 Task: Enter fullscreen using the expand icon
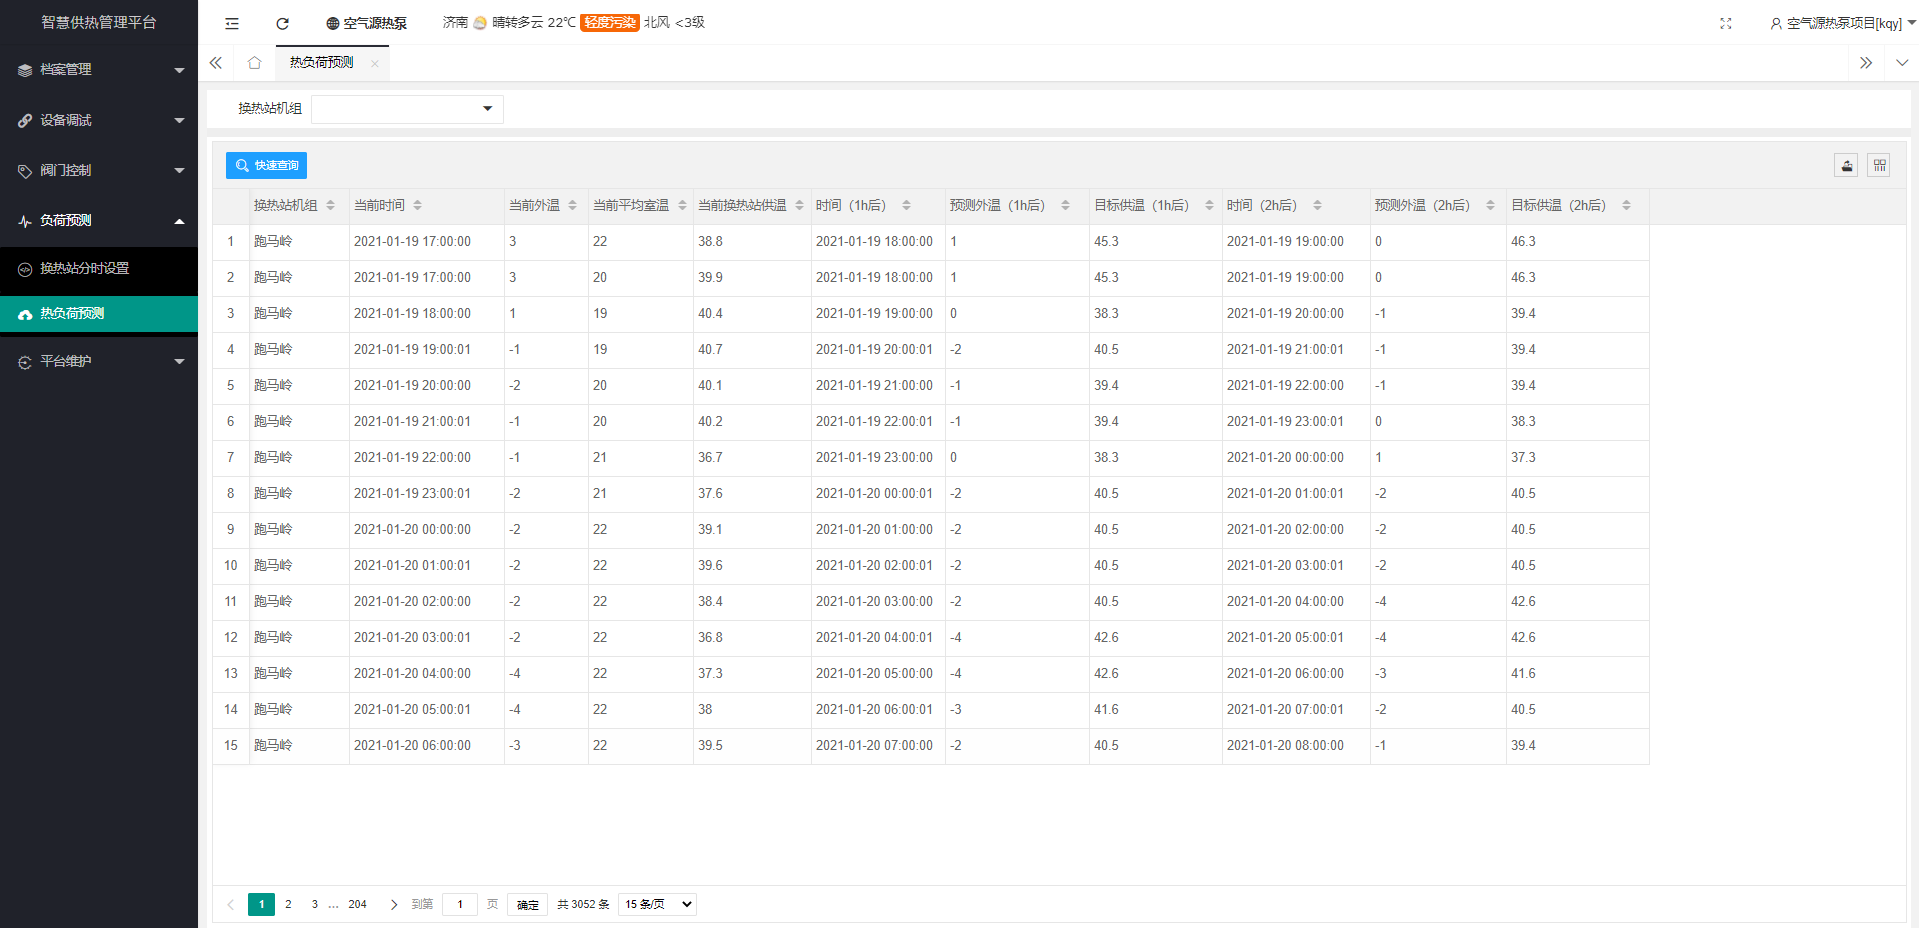[x=1725, y=23]
